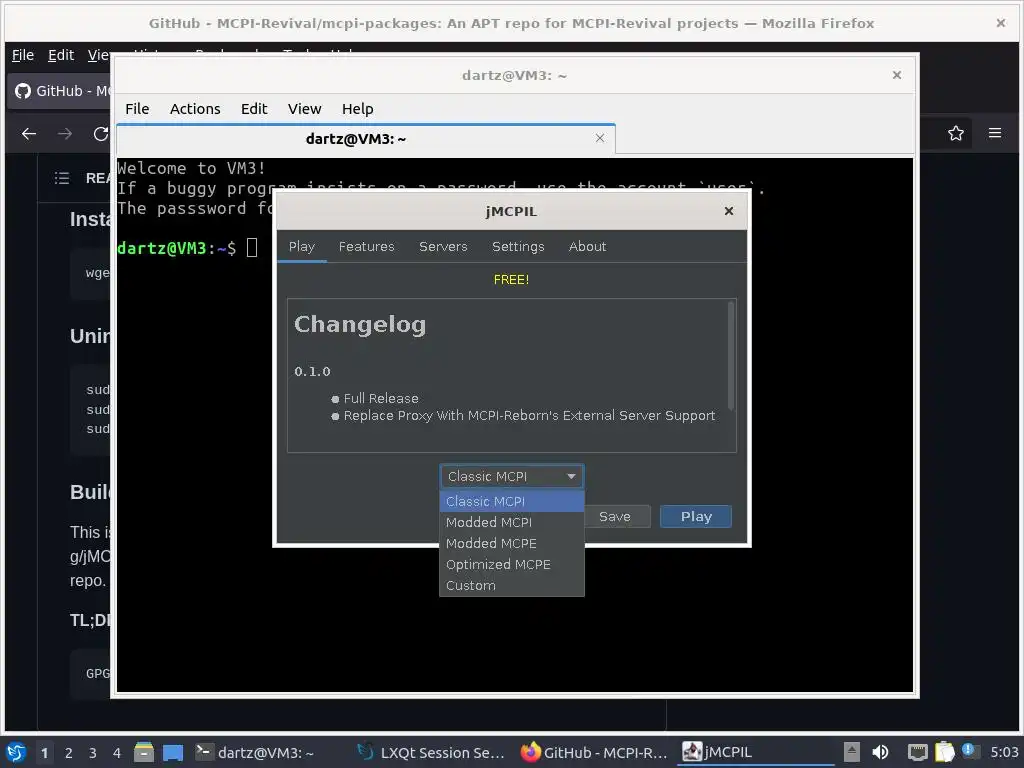This screenshot has width=1024, height=768.
Task: Open the About tab in jMCPIL
Action: pos(587,247)
